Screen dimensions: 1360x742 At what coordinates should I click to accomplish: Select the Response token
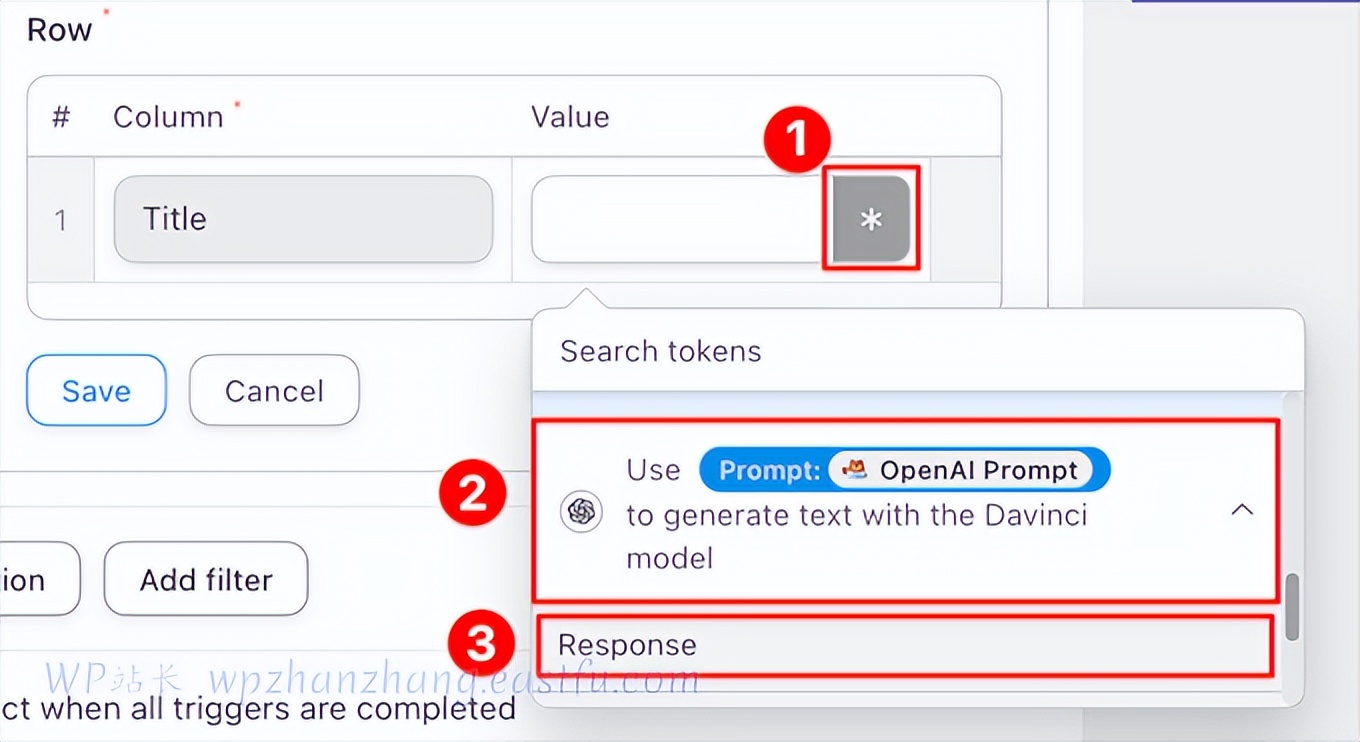click(627, 645)
